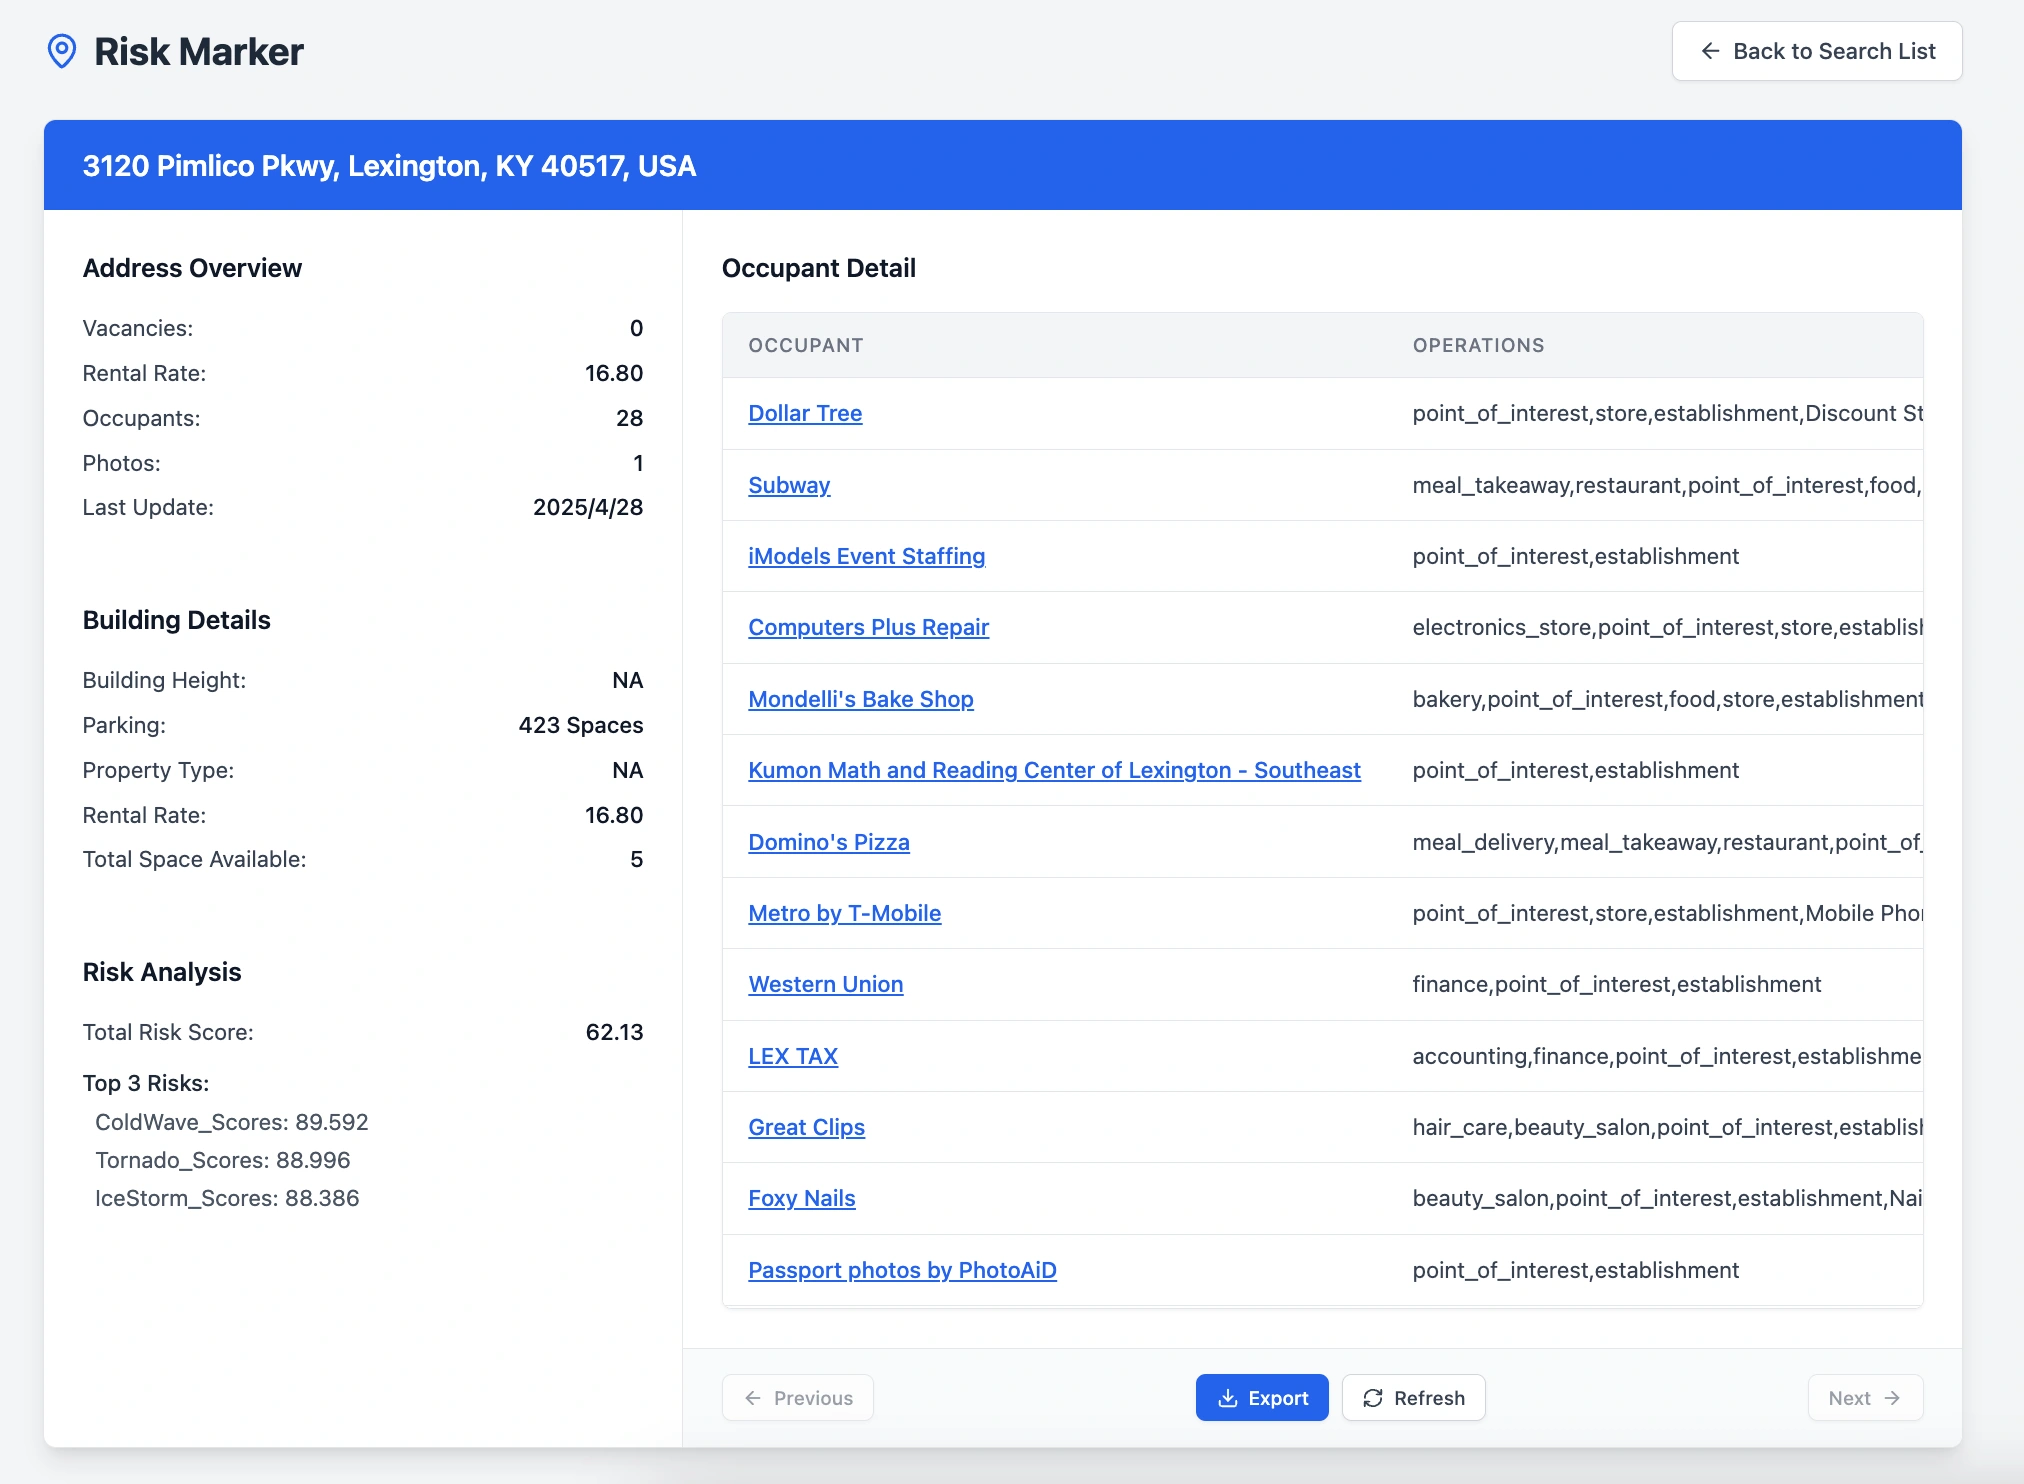The height and width of the screenshot is (1484, 2024).
Task: Click the Building Height value NA
Action: click(627, 680)
